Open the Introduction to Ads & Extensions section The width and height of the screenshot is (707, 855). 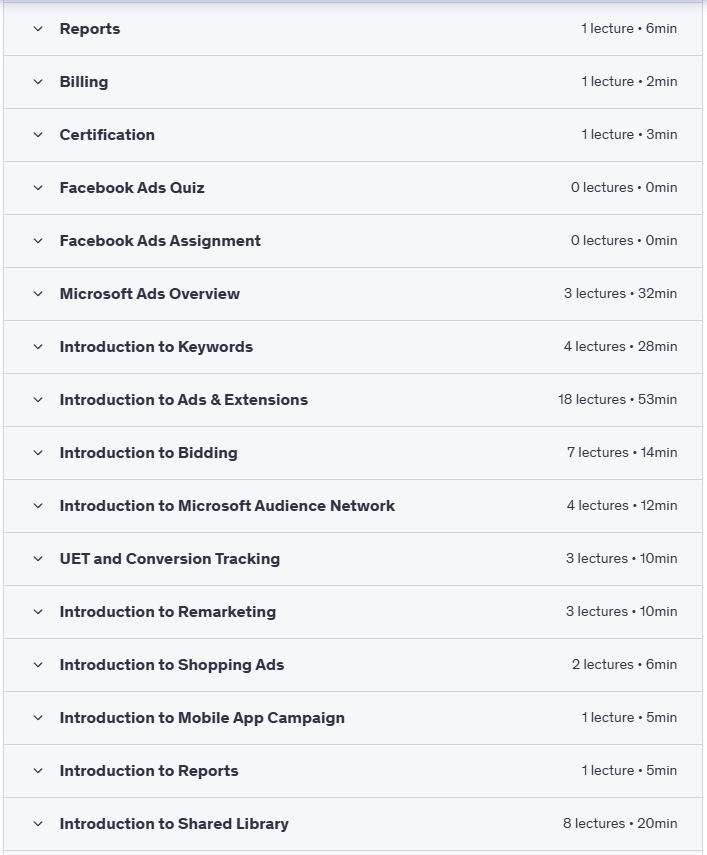point(183,400)
